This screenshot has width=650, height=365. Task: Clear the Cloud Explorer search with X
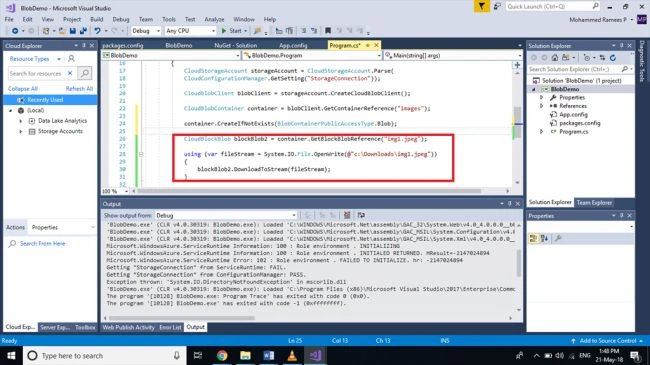point(70,73)
